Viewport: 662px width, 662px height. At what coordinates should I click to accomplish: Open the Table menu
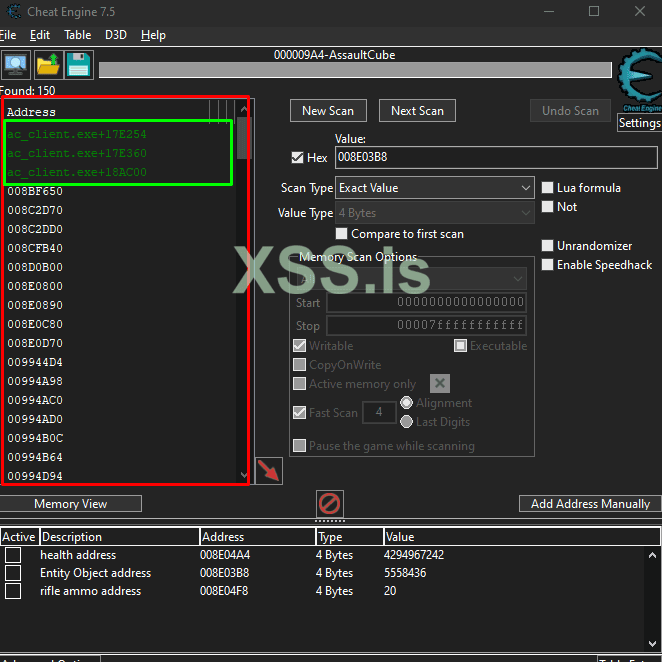tap(77, 35)
